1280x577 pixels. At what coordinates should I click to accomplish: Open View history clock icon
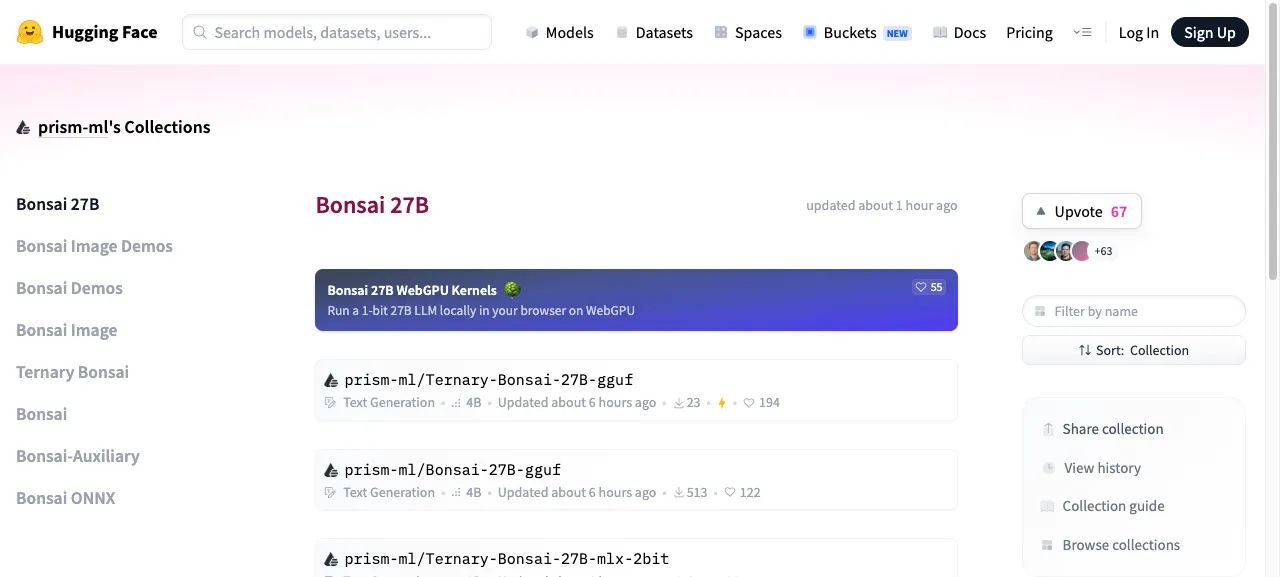(x=1048, y=468)
